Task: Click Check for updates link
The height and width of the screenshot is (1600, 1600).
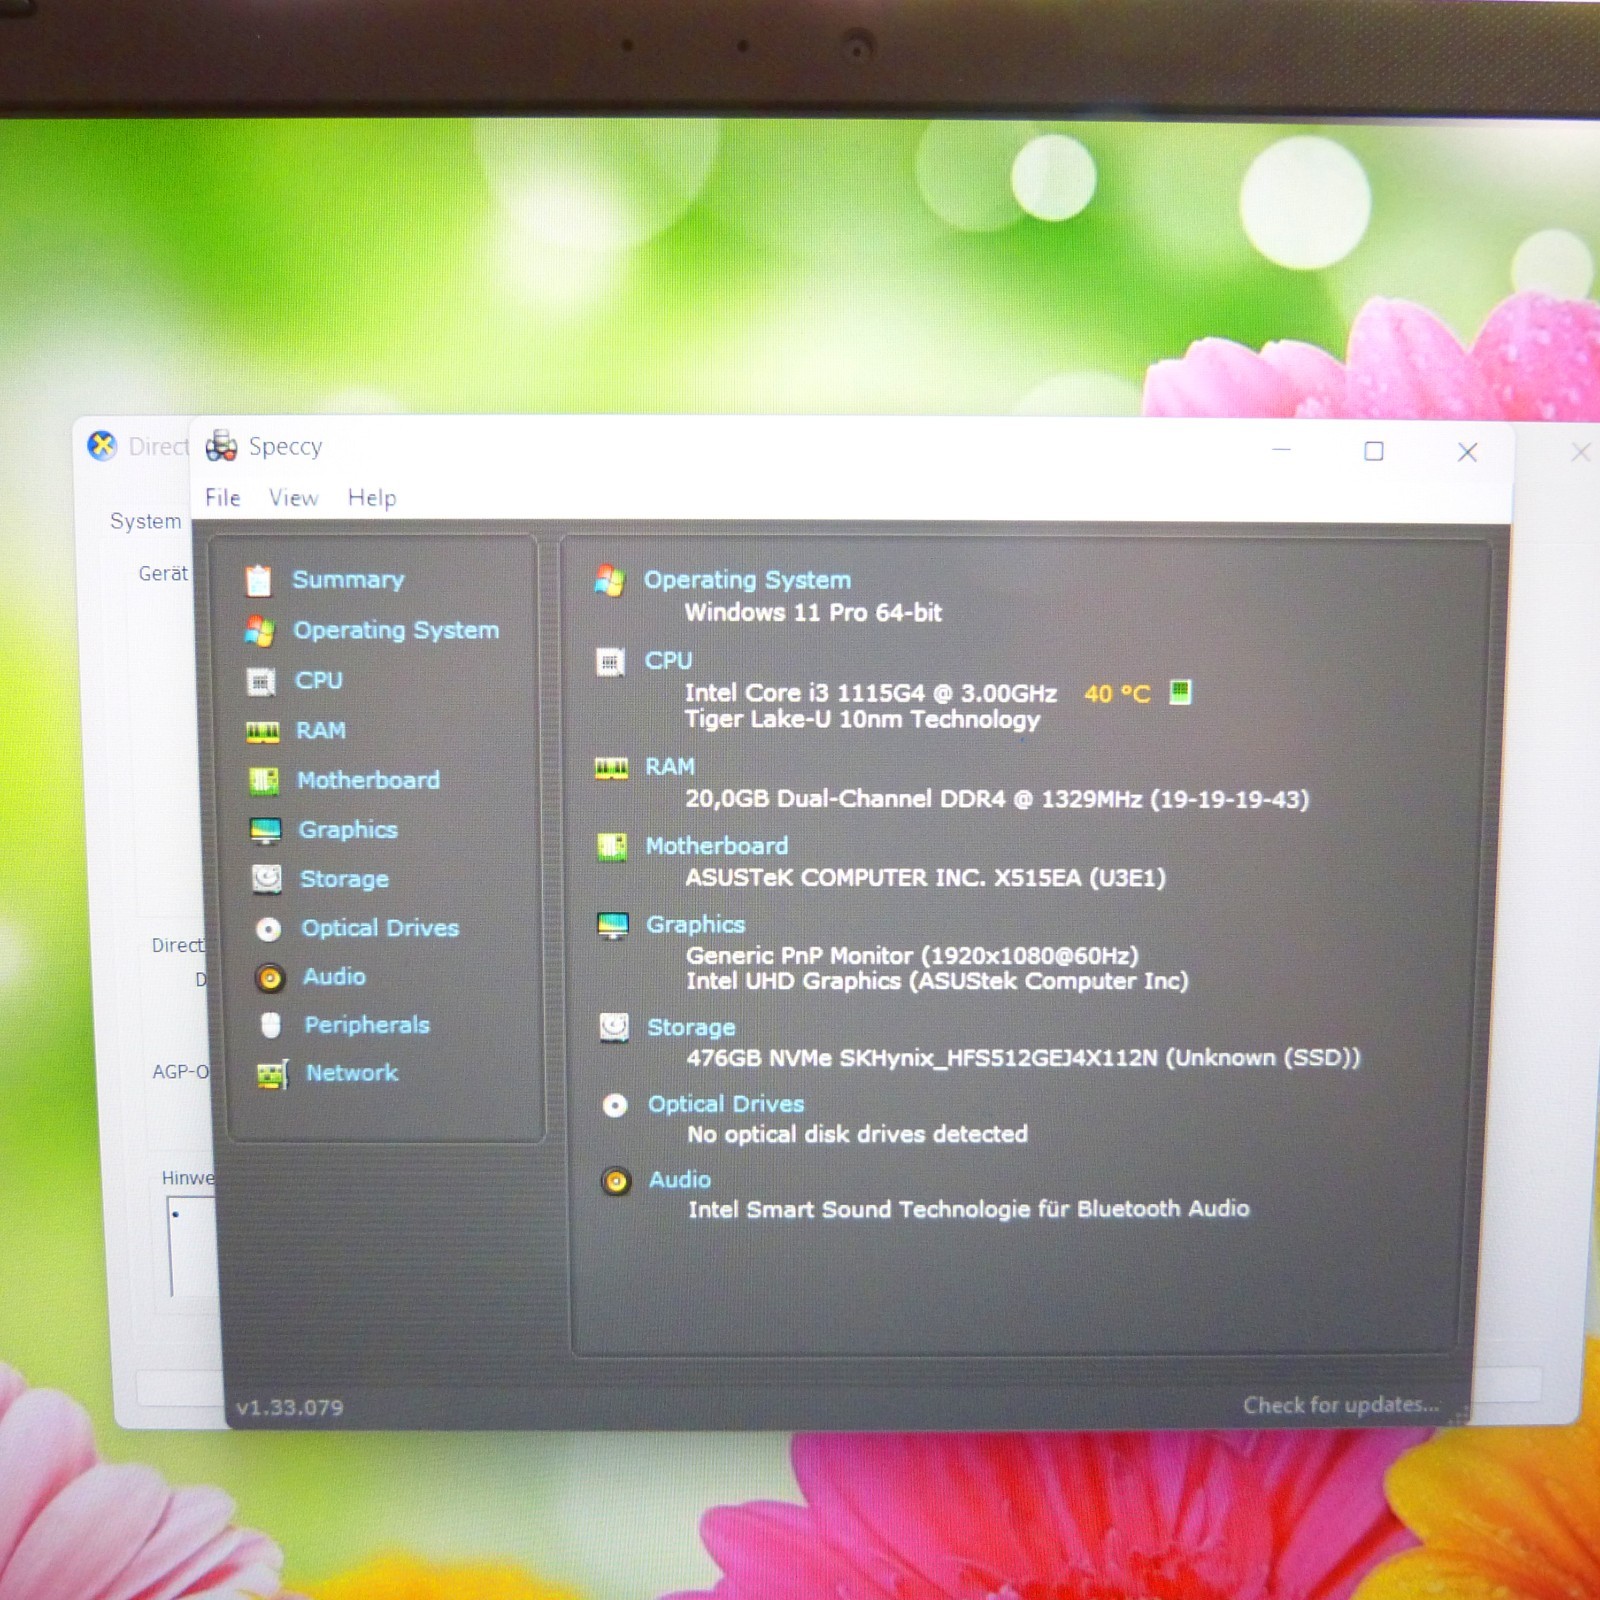Action: point(1341,1405)
